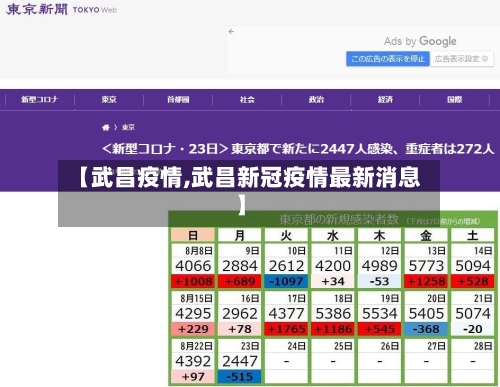Click the red +1258 change cell

426,281
